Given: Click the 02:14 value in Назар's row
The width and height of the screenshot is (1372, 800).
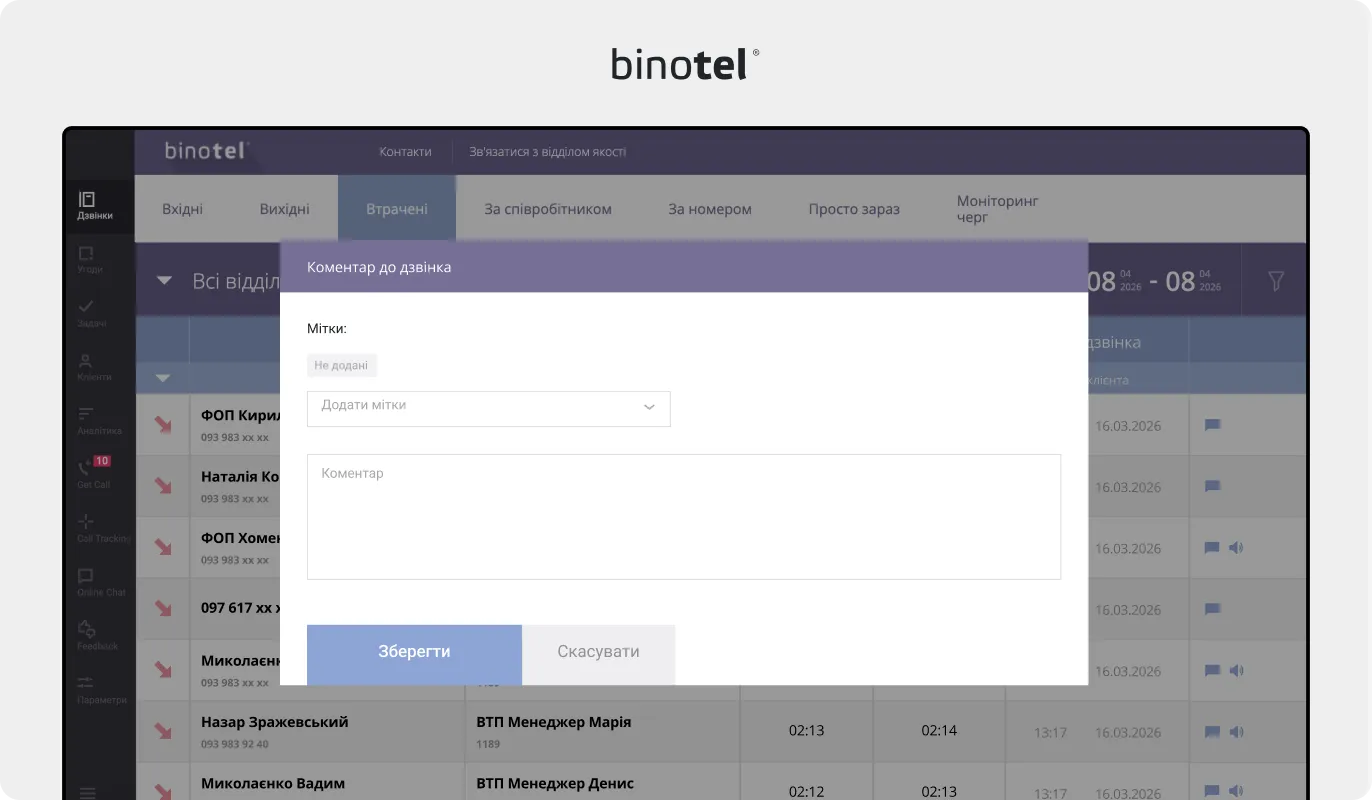Looking at the screenshot, I should tap(939, 731).
